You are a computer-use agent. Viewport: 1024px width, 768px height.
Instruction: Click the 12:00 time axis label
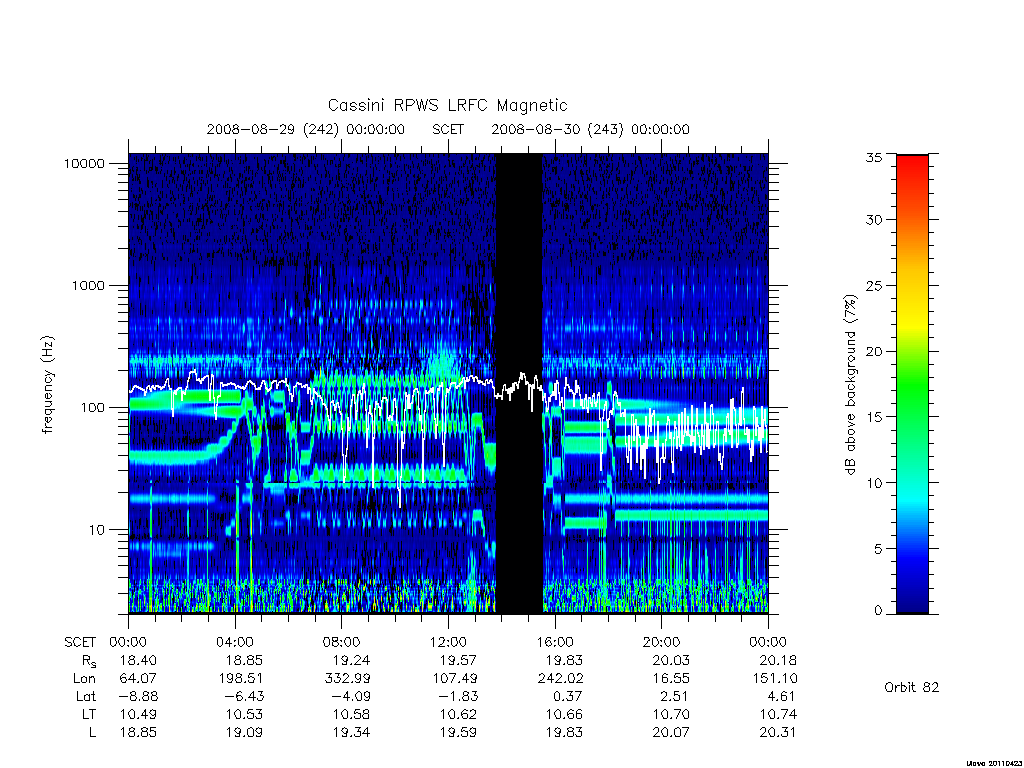click(448, 642)
